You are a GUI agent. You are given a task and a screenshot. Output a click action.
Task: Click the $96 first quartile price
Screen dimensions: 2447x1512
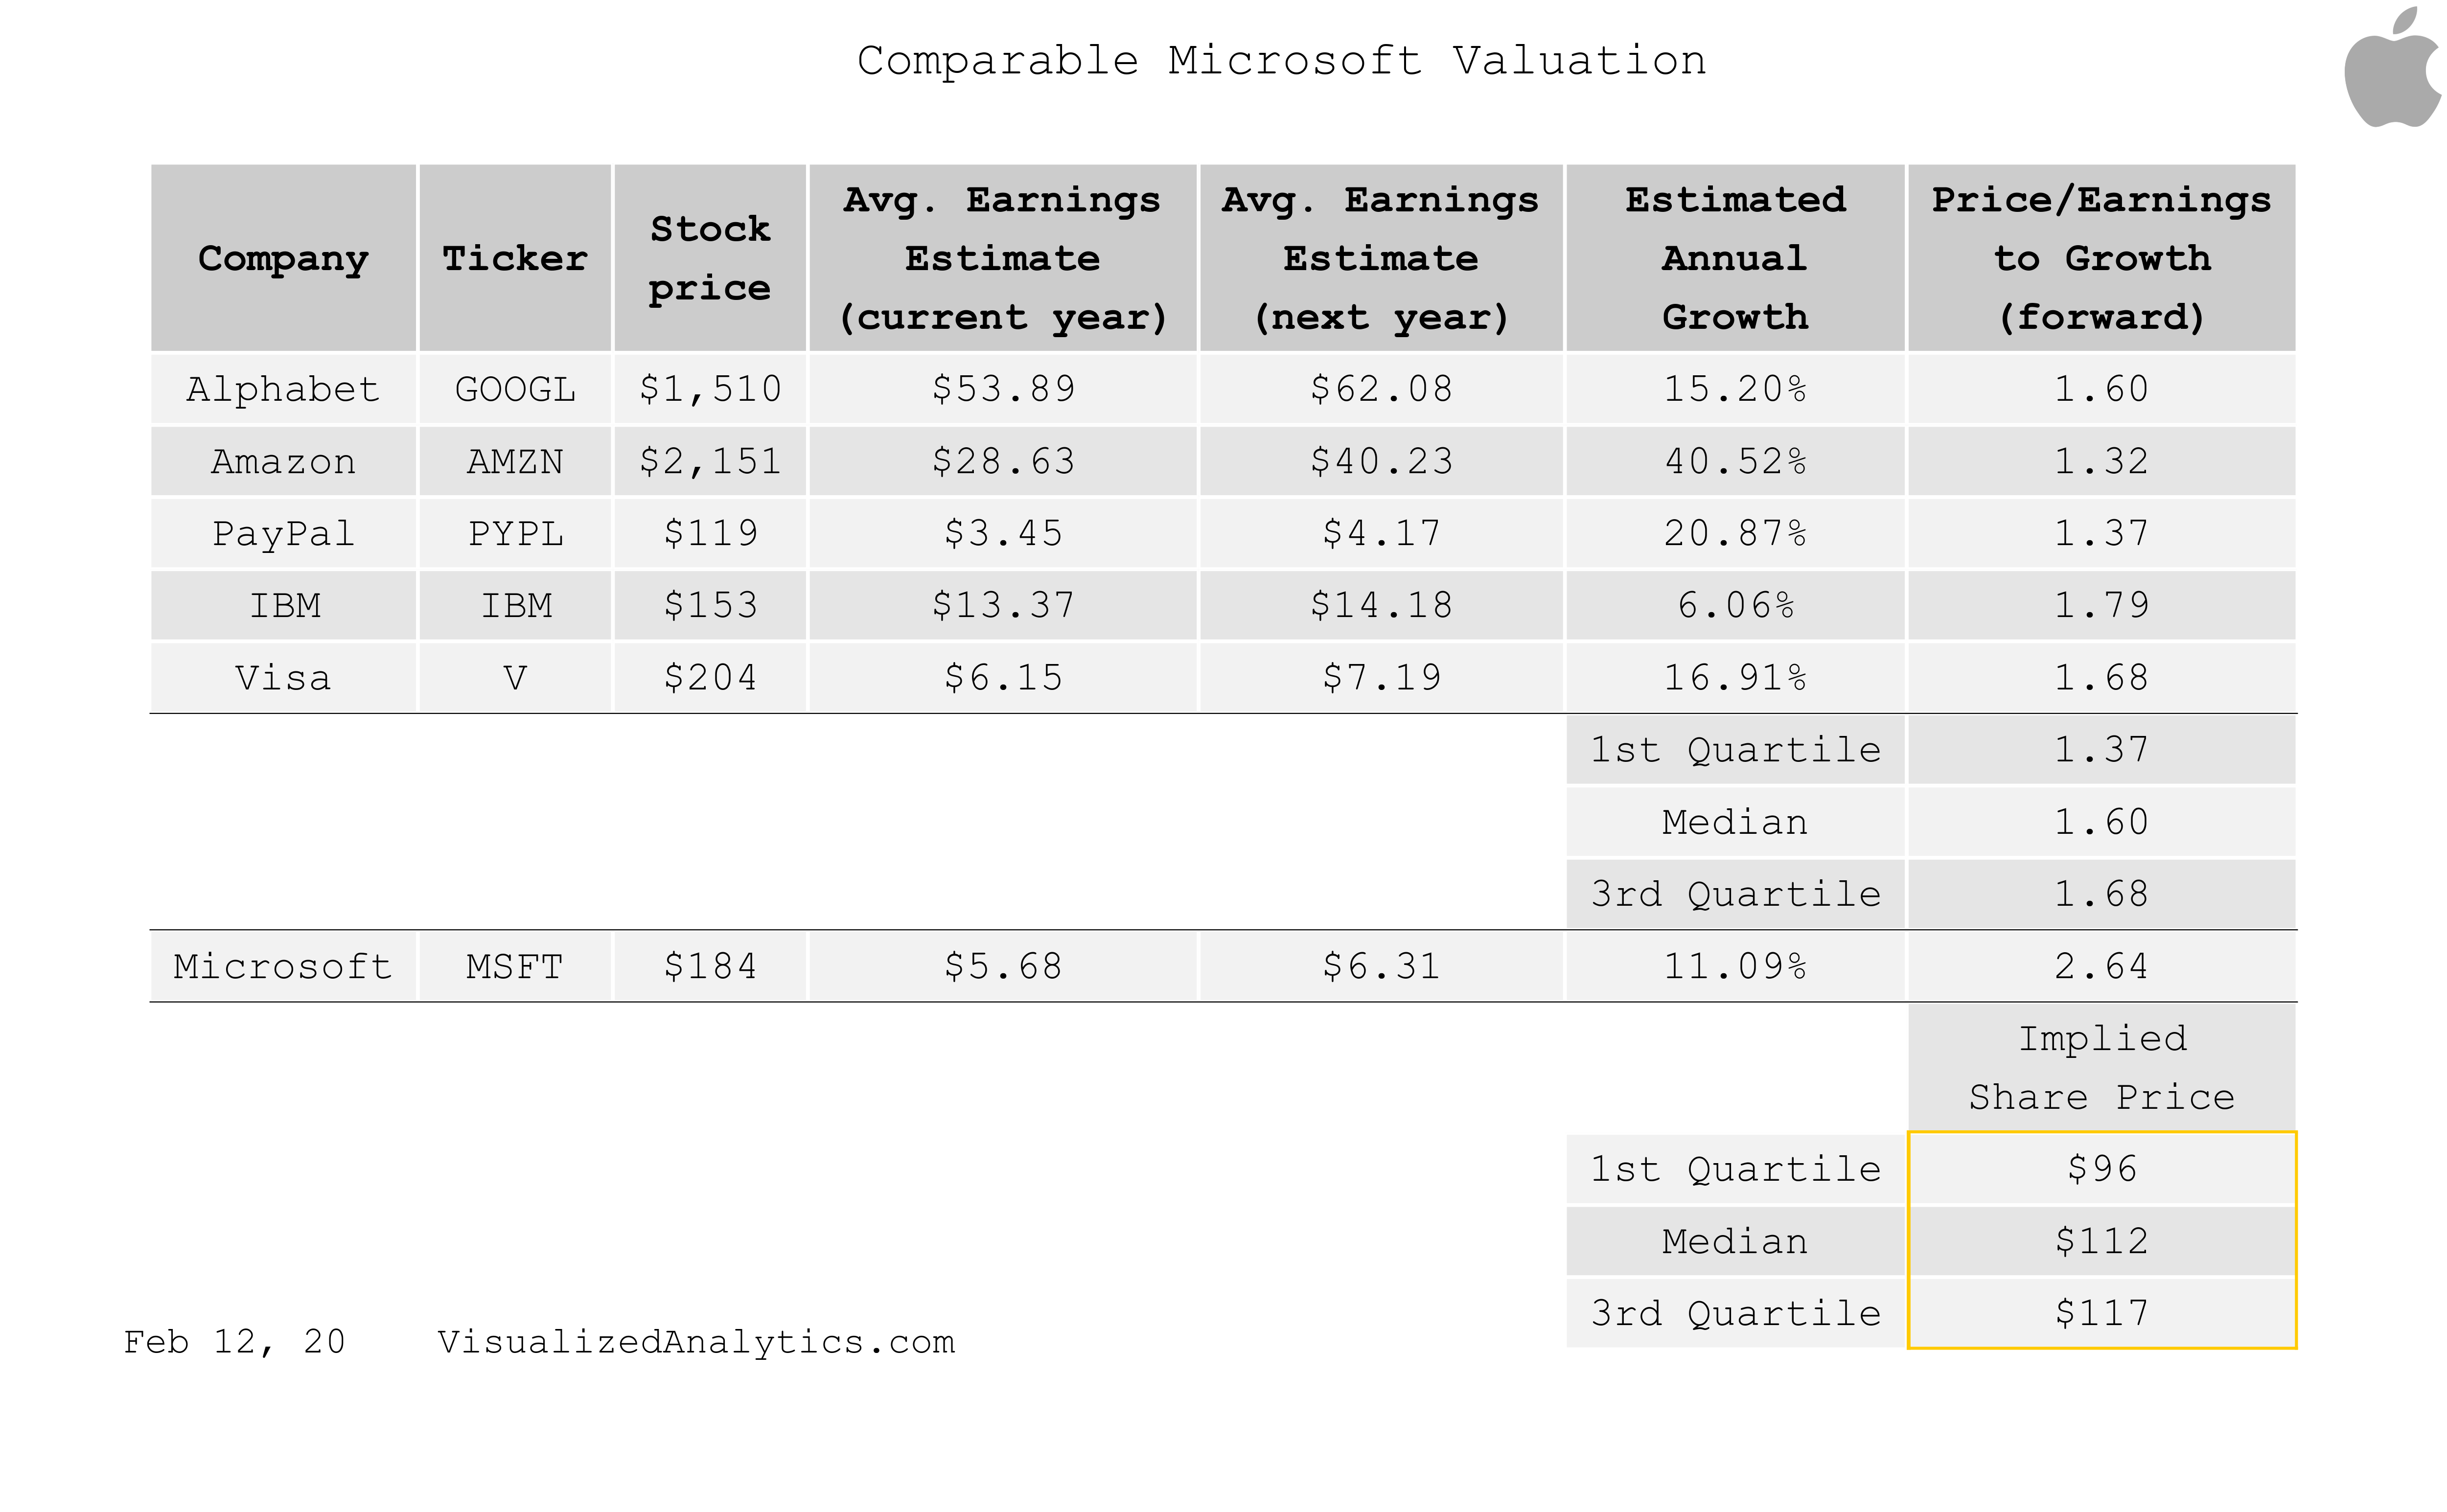[x=2101, y=1169]
